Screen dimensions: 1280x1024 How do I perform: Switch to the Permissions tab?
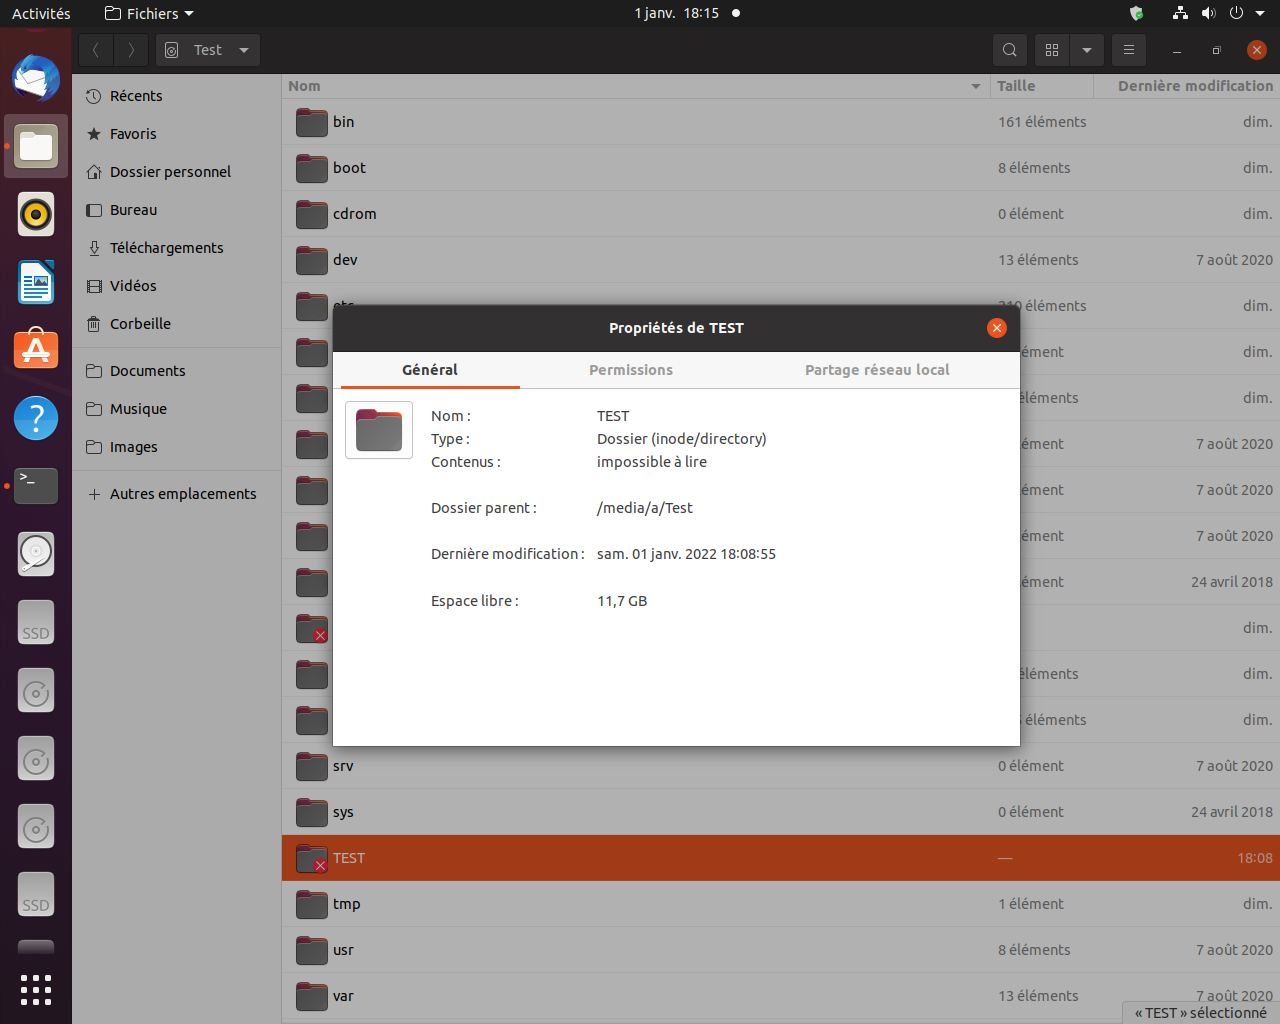[631, 370]
